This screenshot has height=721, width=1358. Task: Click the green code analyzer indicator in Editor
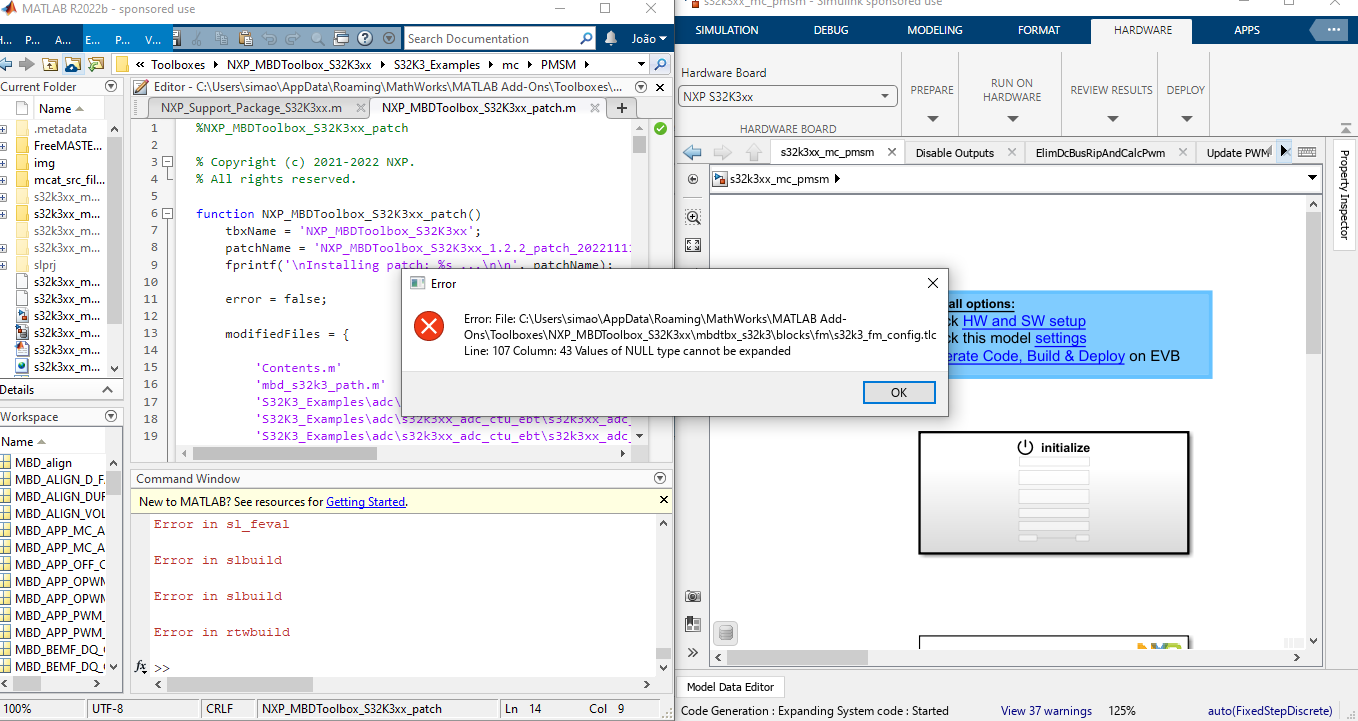point(657,128)
